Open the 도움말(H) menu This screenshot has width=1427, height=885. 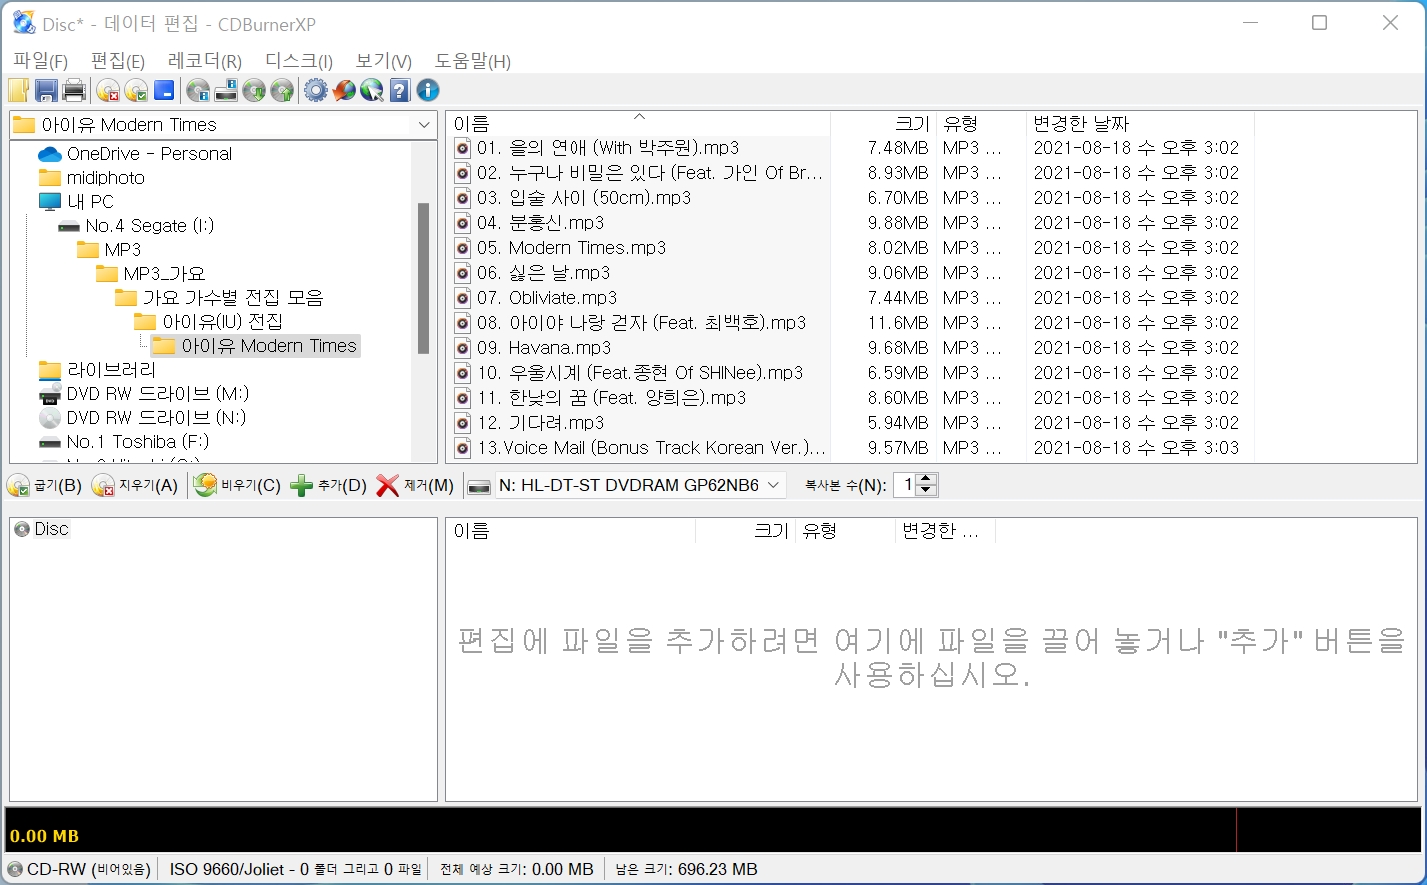(472, 61)
